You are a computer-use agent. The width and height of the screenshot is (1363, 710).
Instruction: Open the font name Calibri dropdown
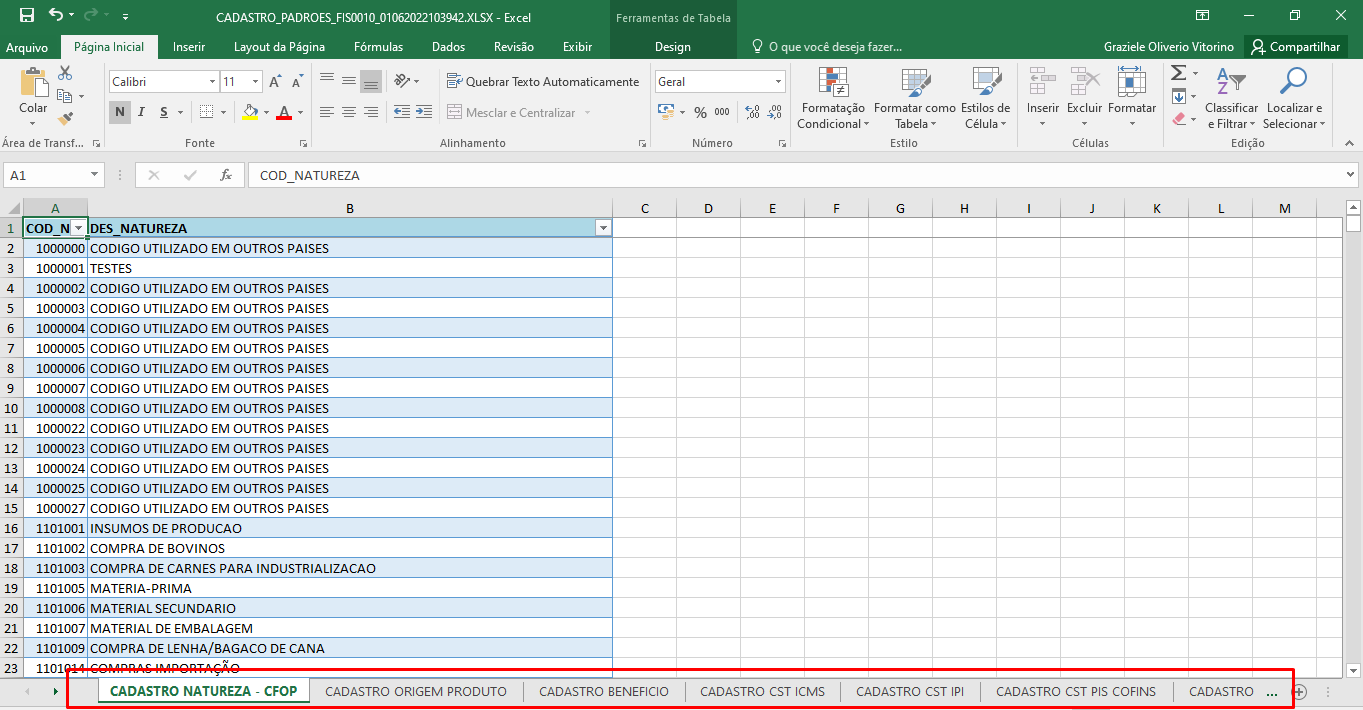pos(212,82)
